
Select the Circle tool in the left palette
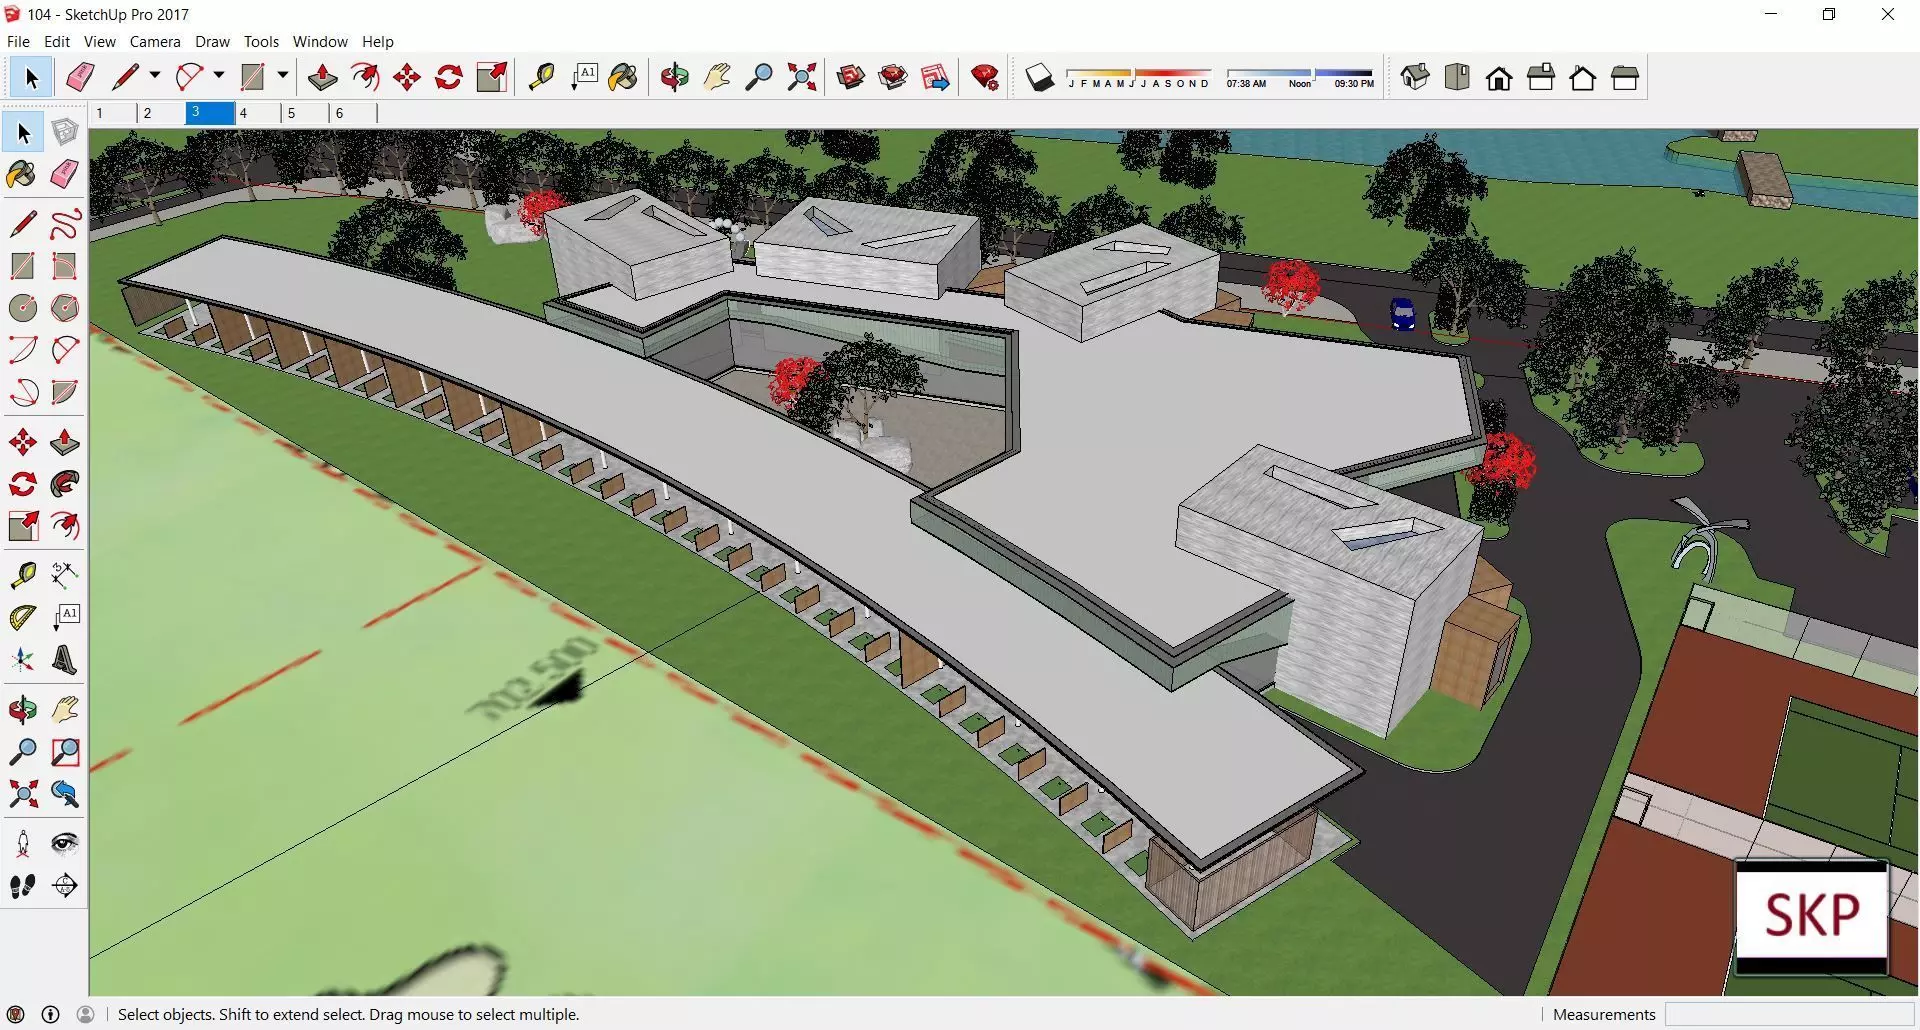click(x=23, y=307)
